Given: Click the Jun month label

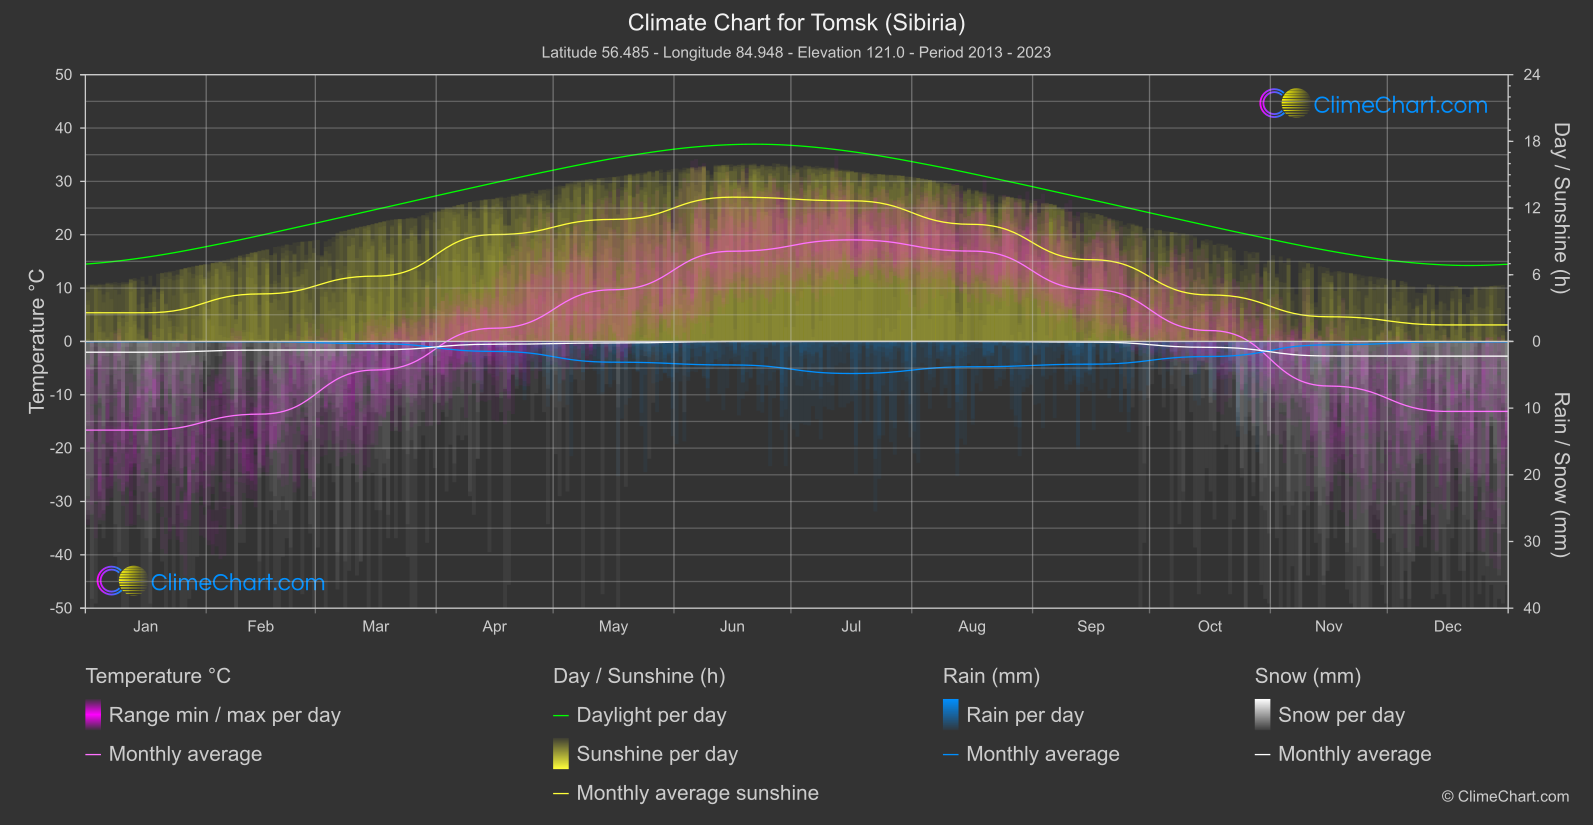Looking at the screenshot, I should [x=732, y=626].
